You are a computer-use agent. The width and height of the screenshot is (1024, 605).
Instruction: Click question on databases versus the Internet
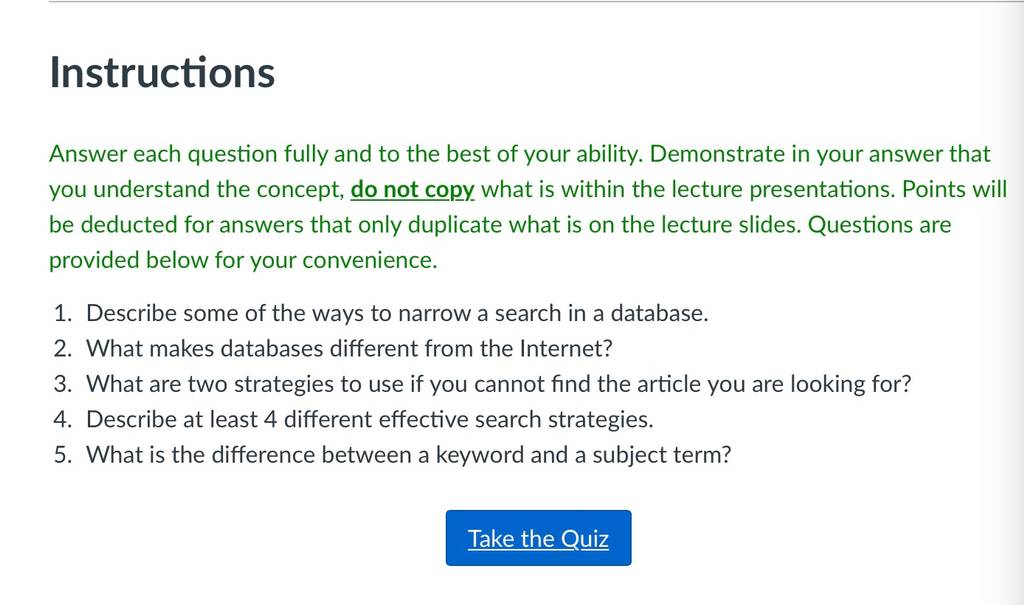click(x=349, y=348)
